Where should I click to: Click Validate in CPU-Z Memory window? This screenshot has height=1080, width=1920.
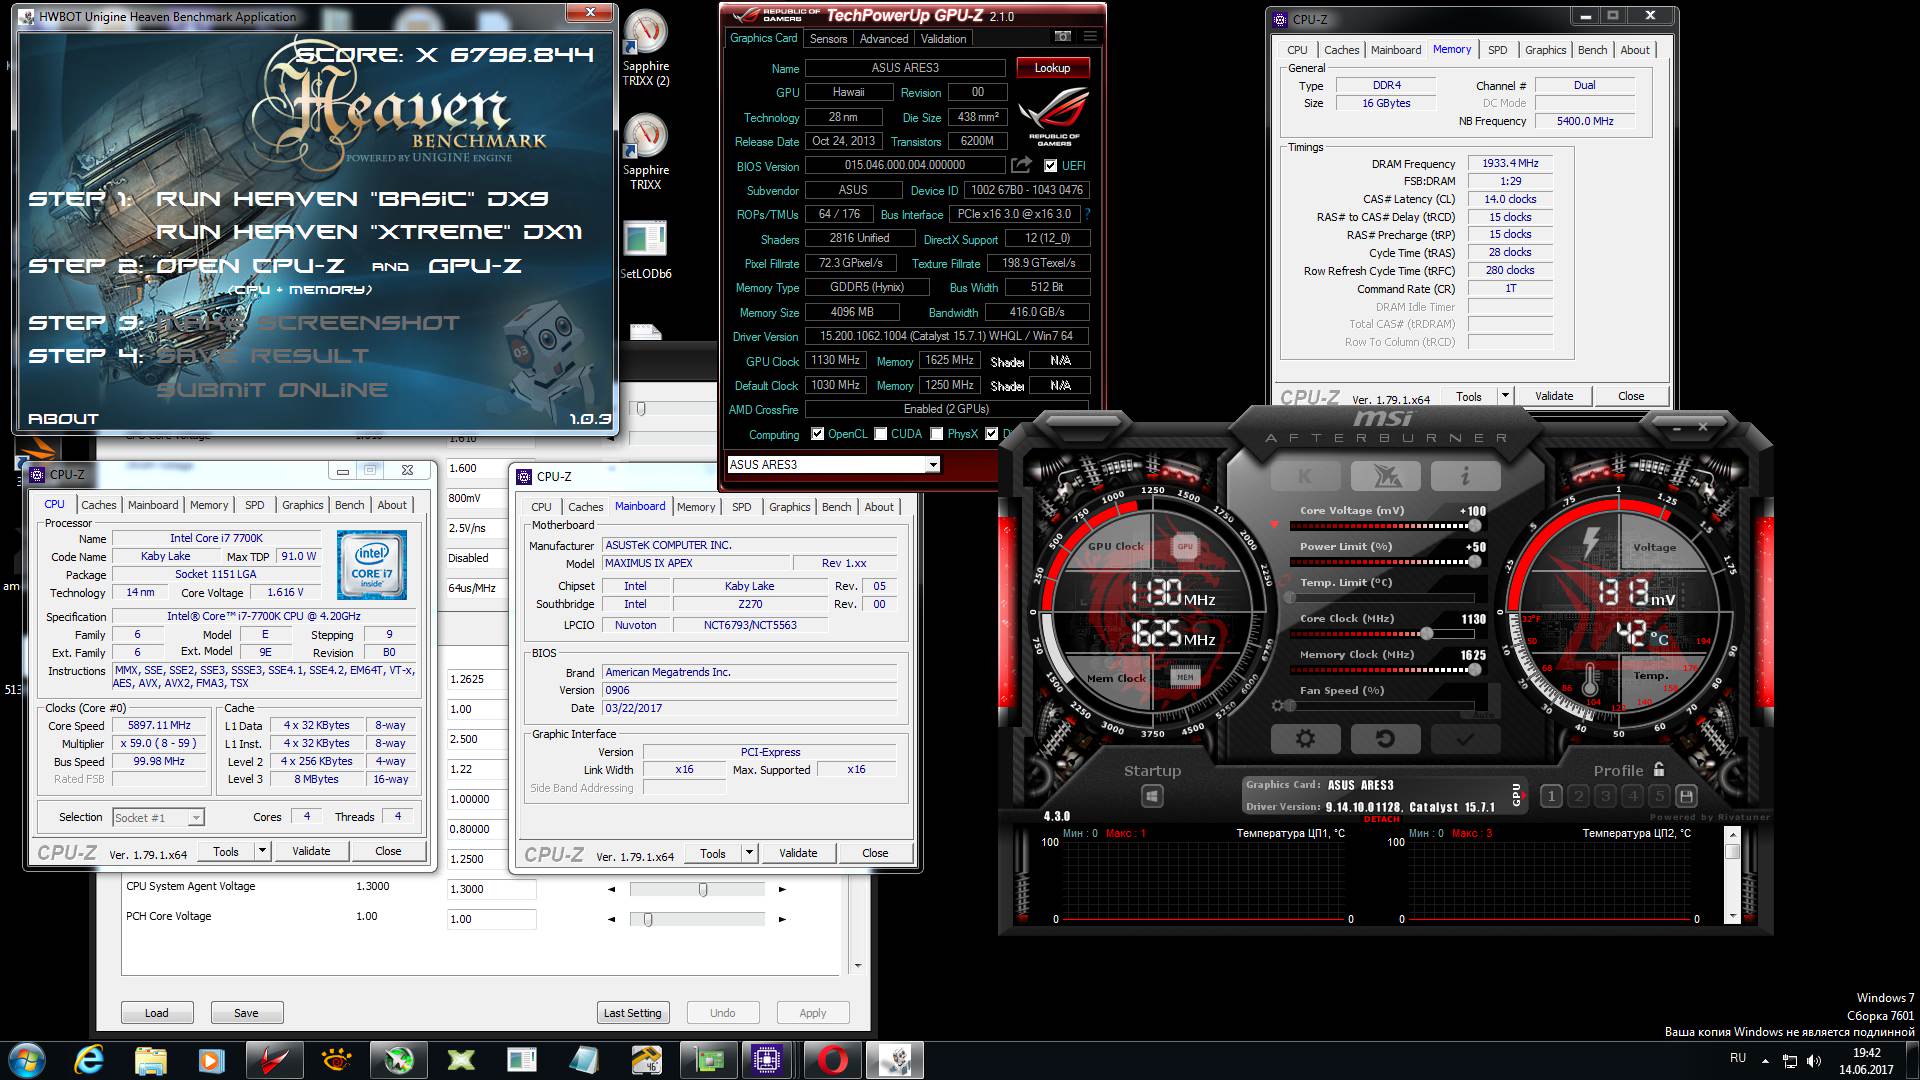[1554, 396]
